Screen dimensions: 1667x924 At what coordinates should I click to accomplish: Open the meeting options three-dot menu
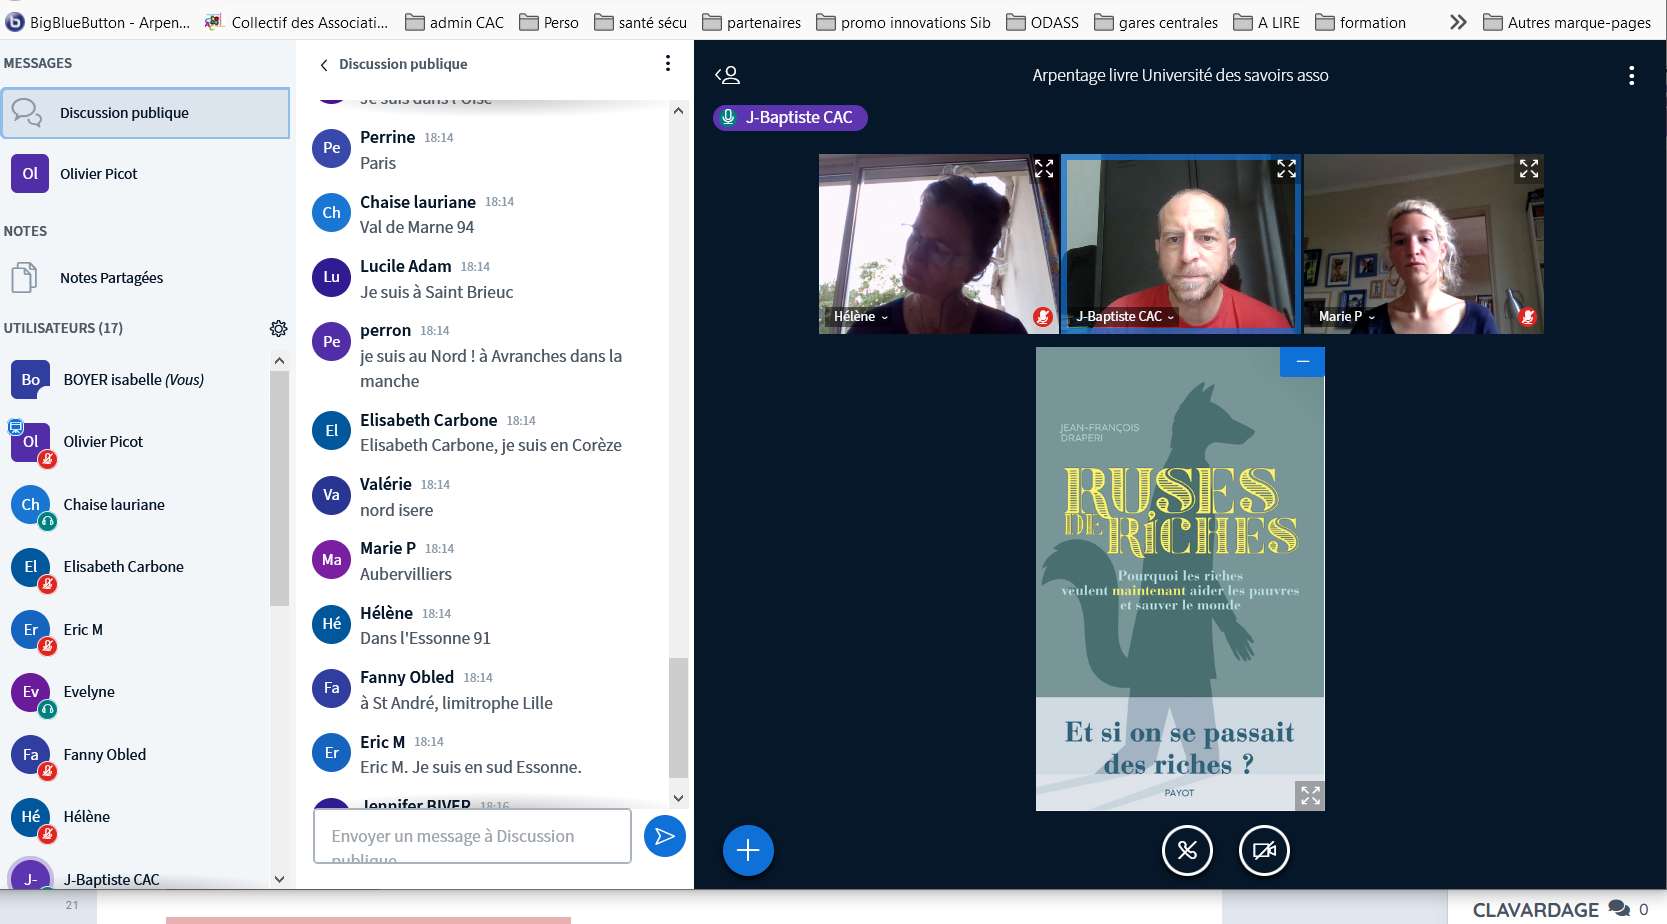tap(1630, 75)
